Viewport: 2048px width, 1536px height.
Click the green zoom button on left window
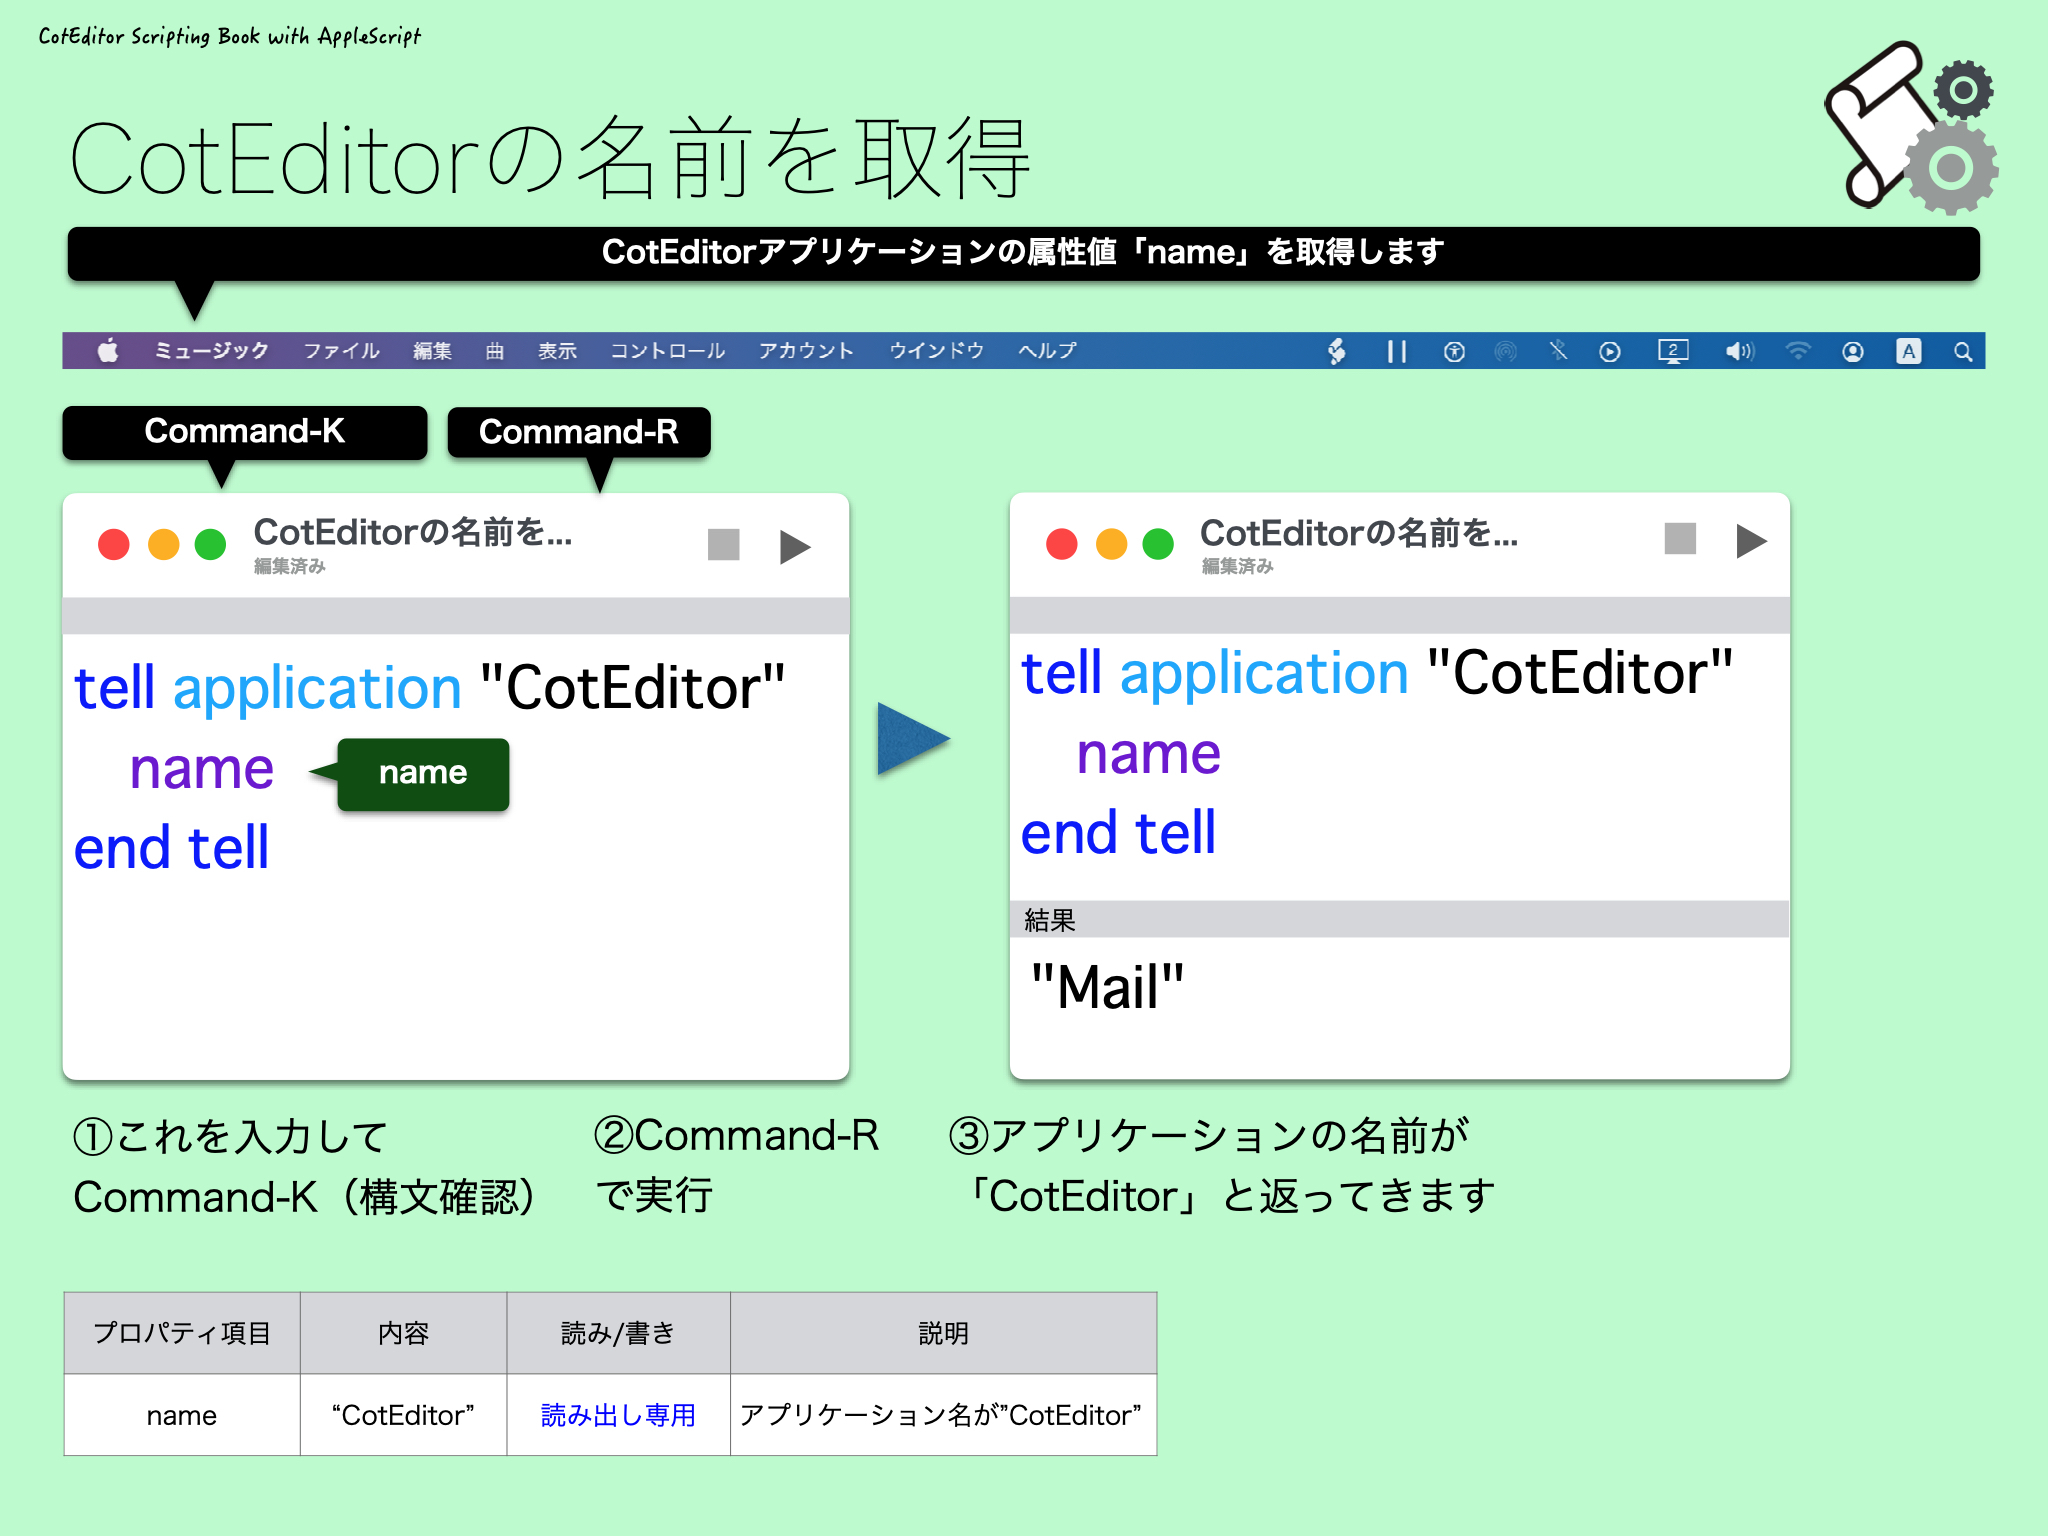[209, 544]
